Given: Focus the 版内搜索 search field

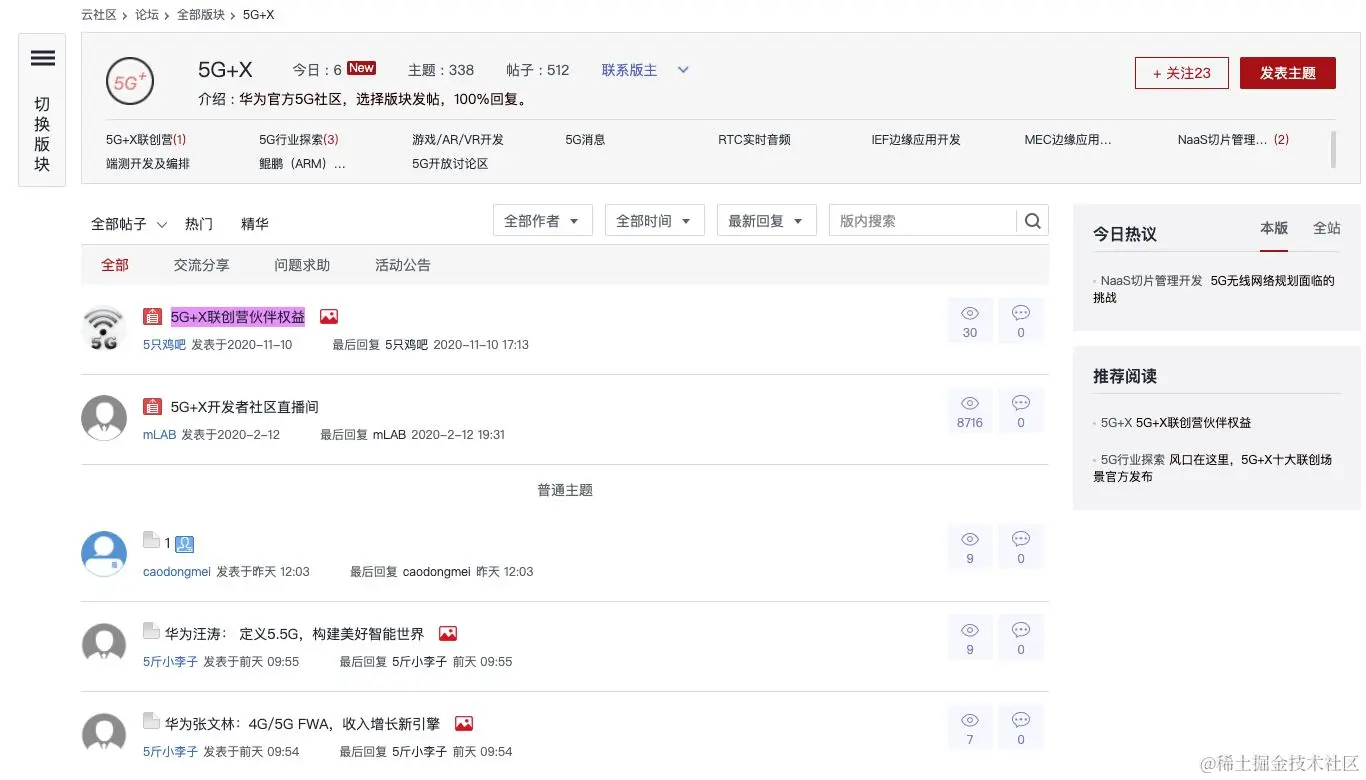Looking at the screenshot, I should (923, 221).
